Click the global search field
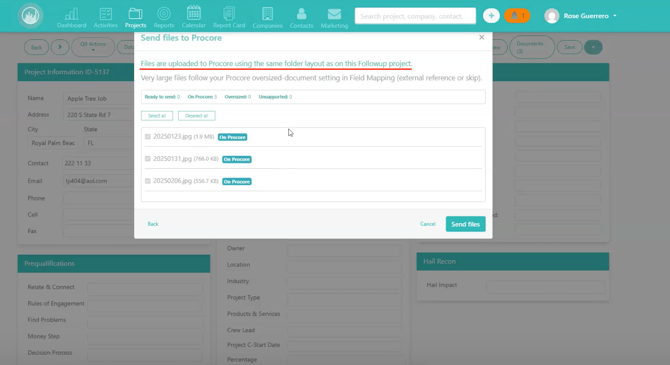 pos(415,16)
